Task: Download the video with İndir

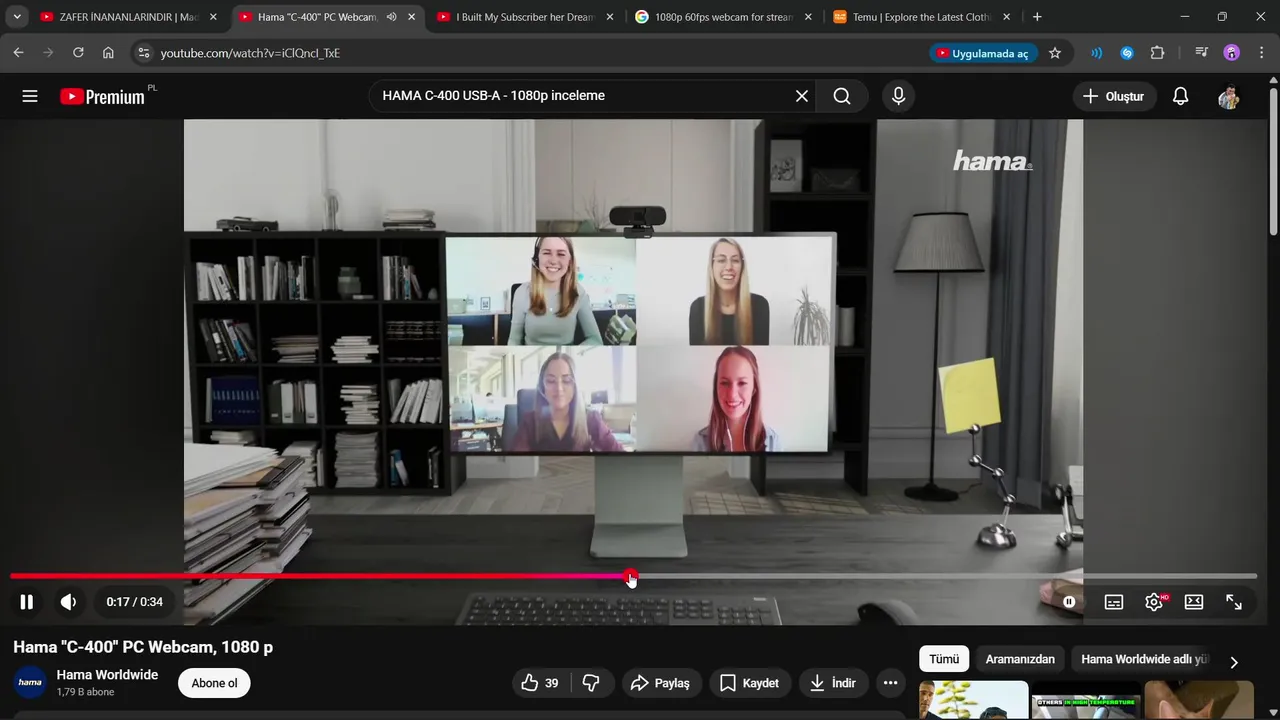Action: click(x=833, y=683)
